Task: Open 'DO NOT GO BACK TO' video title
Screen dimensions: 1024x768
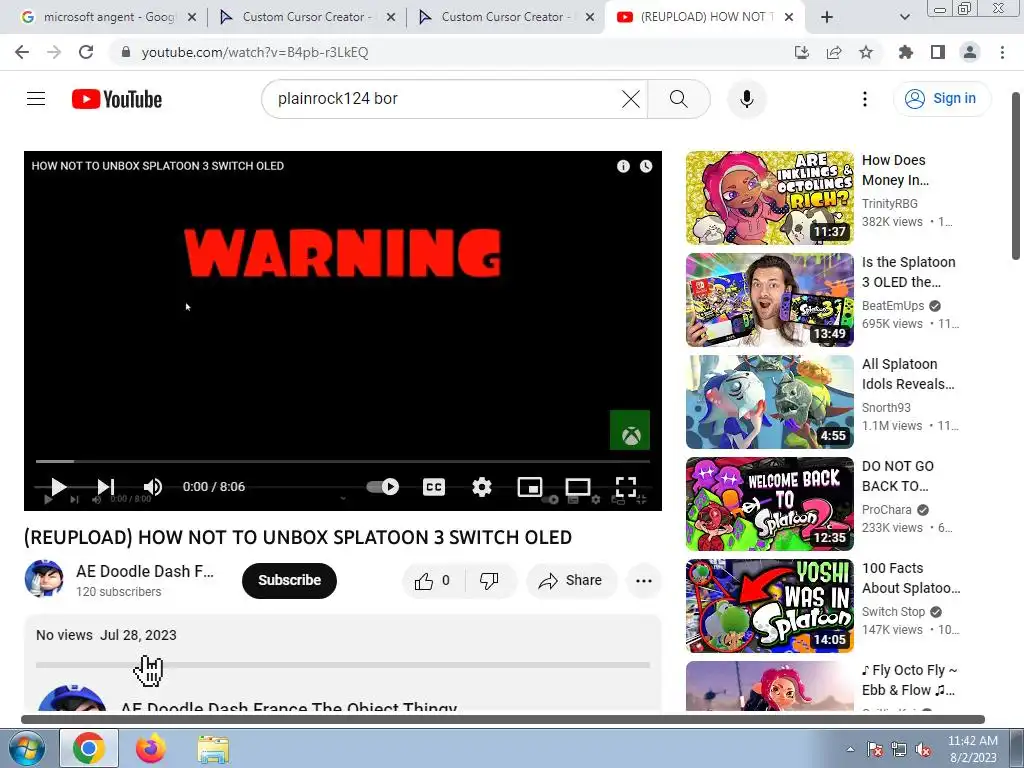Action: coord(897,476)
